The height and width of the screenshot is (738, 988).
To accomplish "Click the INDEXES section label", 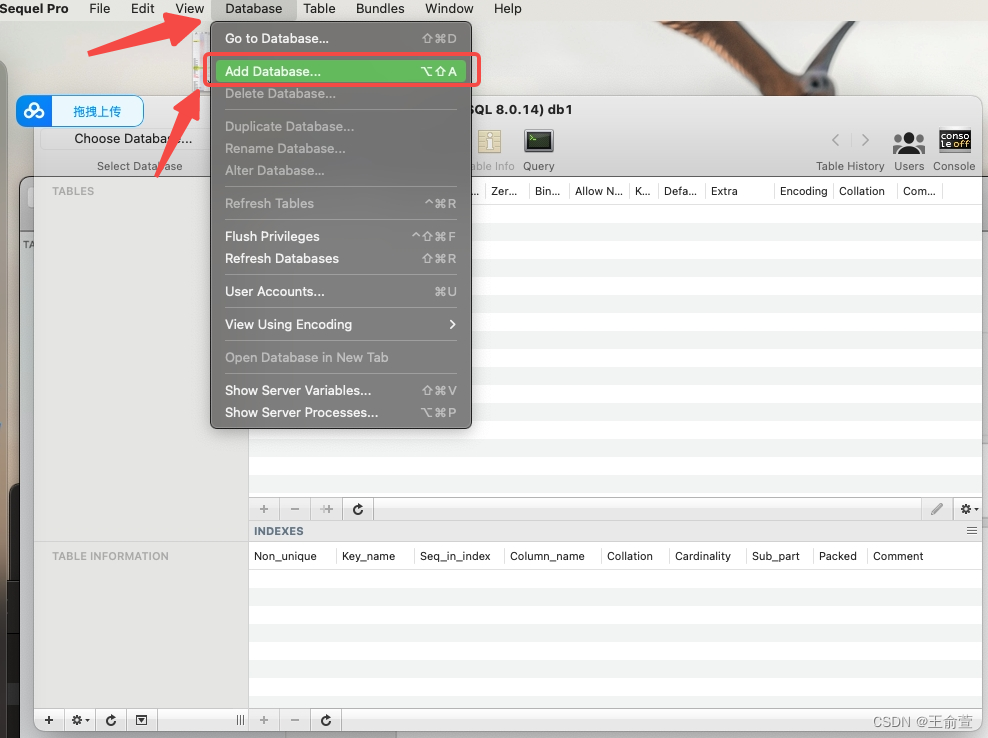I will [279, 531].
